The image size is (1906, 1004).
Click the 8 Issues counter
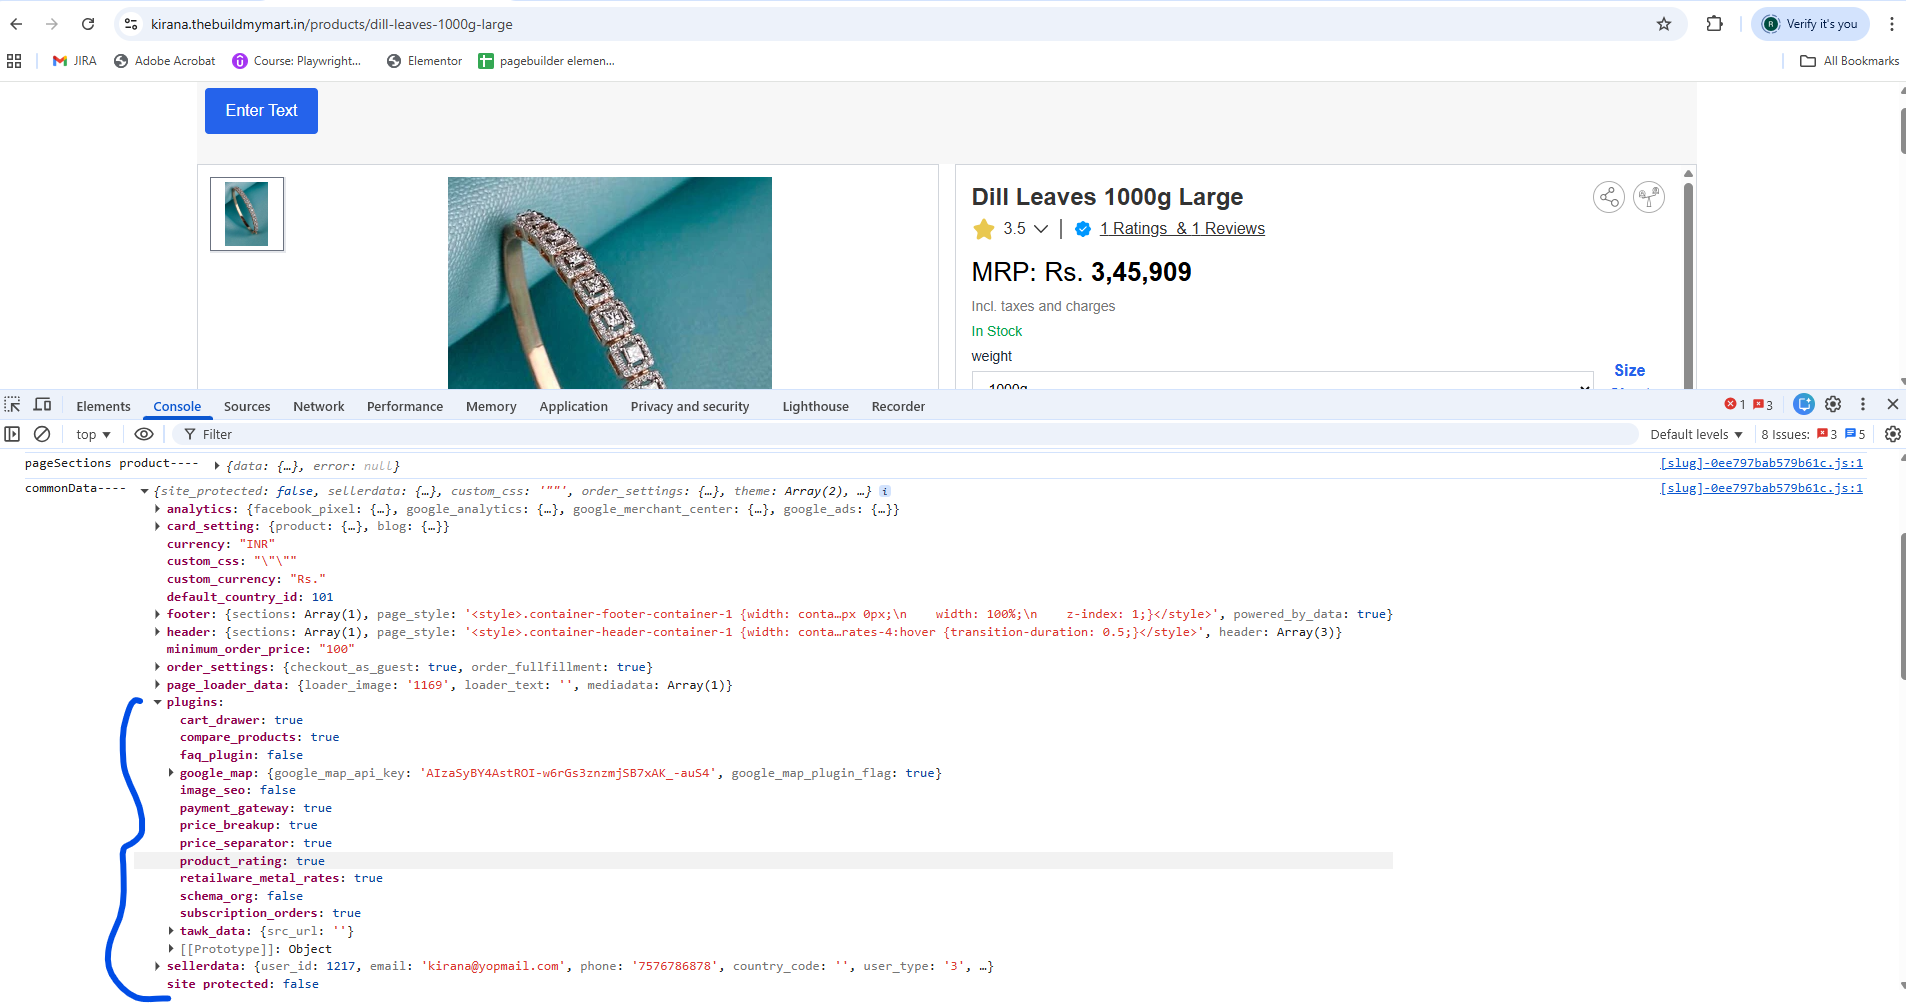click(x=1812, y=435)
